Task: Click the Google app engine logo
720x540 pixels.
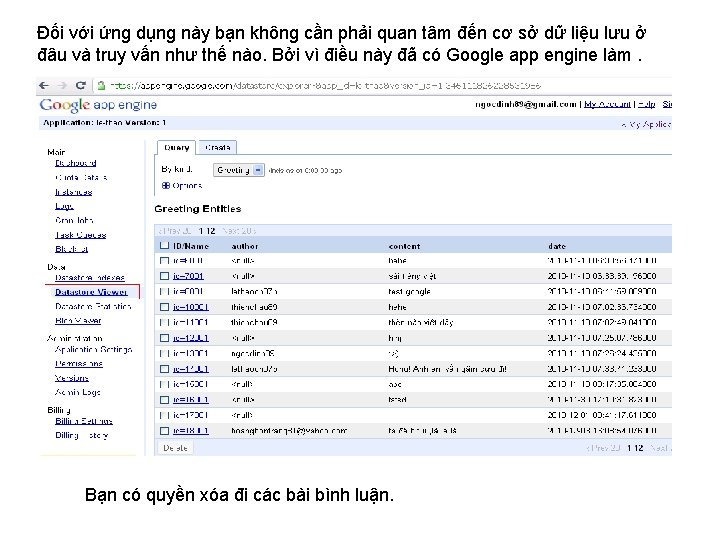Action: [98, 105]
